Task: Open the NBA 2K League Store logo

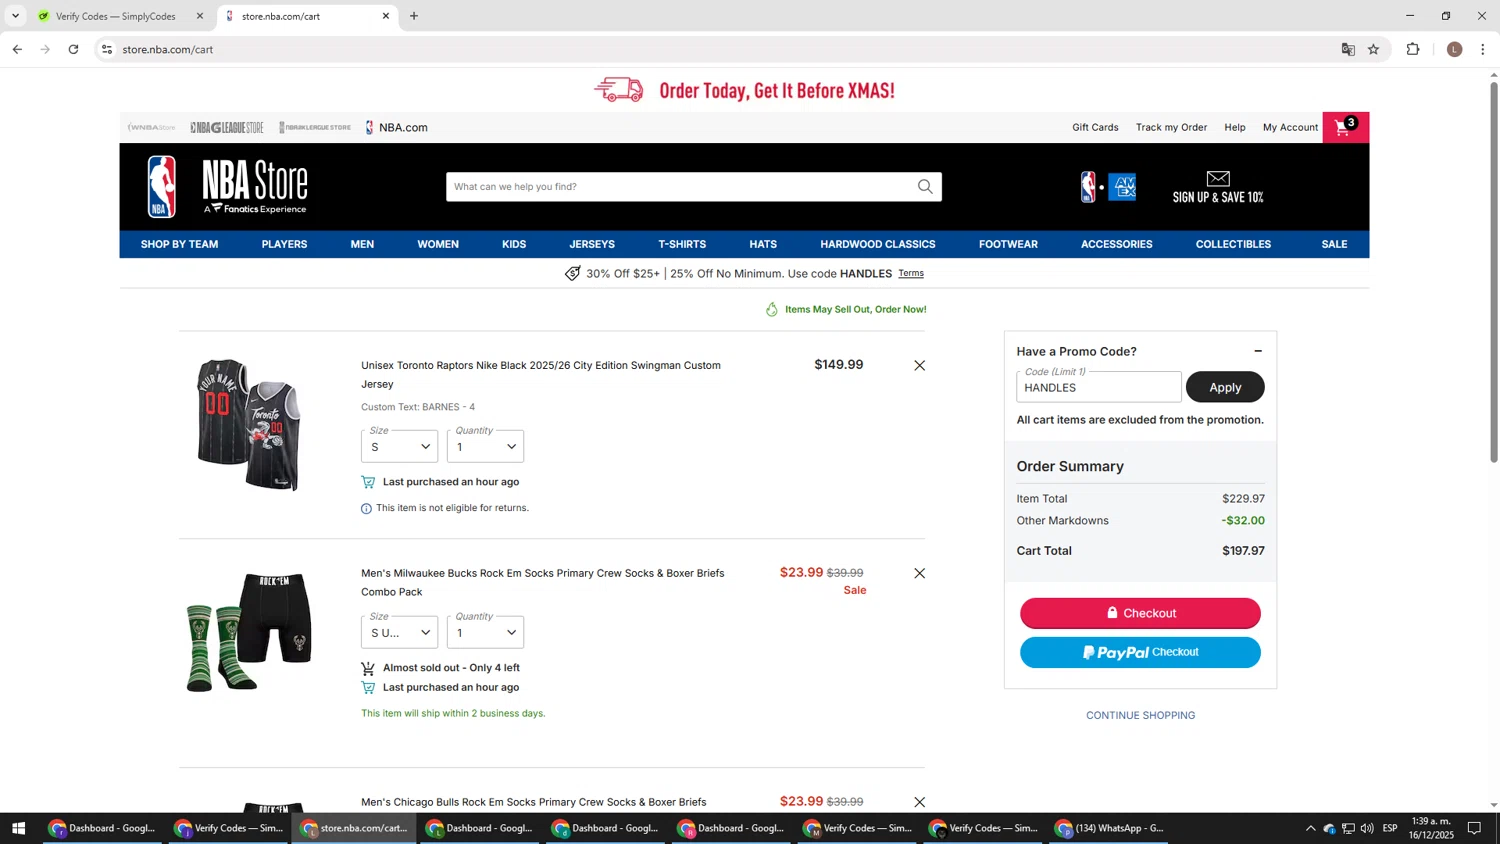Action: point(315,127)
